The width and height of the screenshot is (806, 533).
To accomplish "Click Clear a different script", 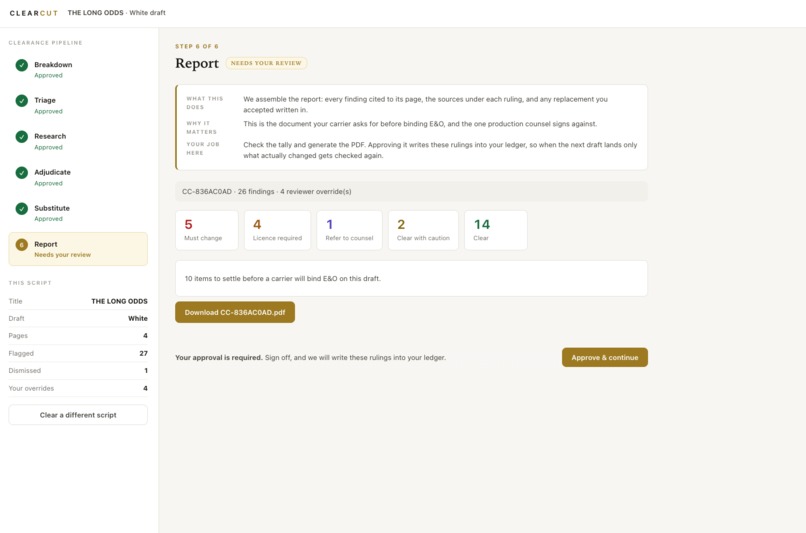I will click(78, 415).
